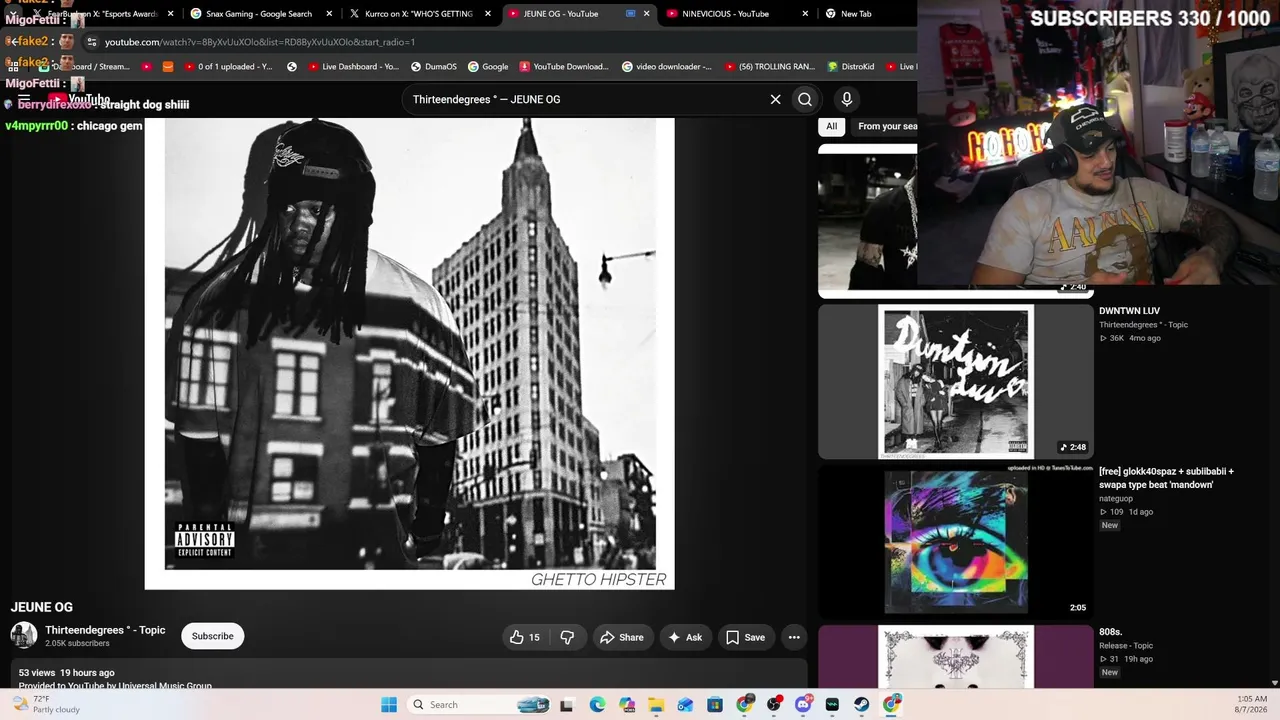Select the From your search filter chip
The image size is (1280, 720).
[886, 126]
